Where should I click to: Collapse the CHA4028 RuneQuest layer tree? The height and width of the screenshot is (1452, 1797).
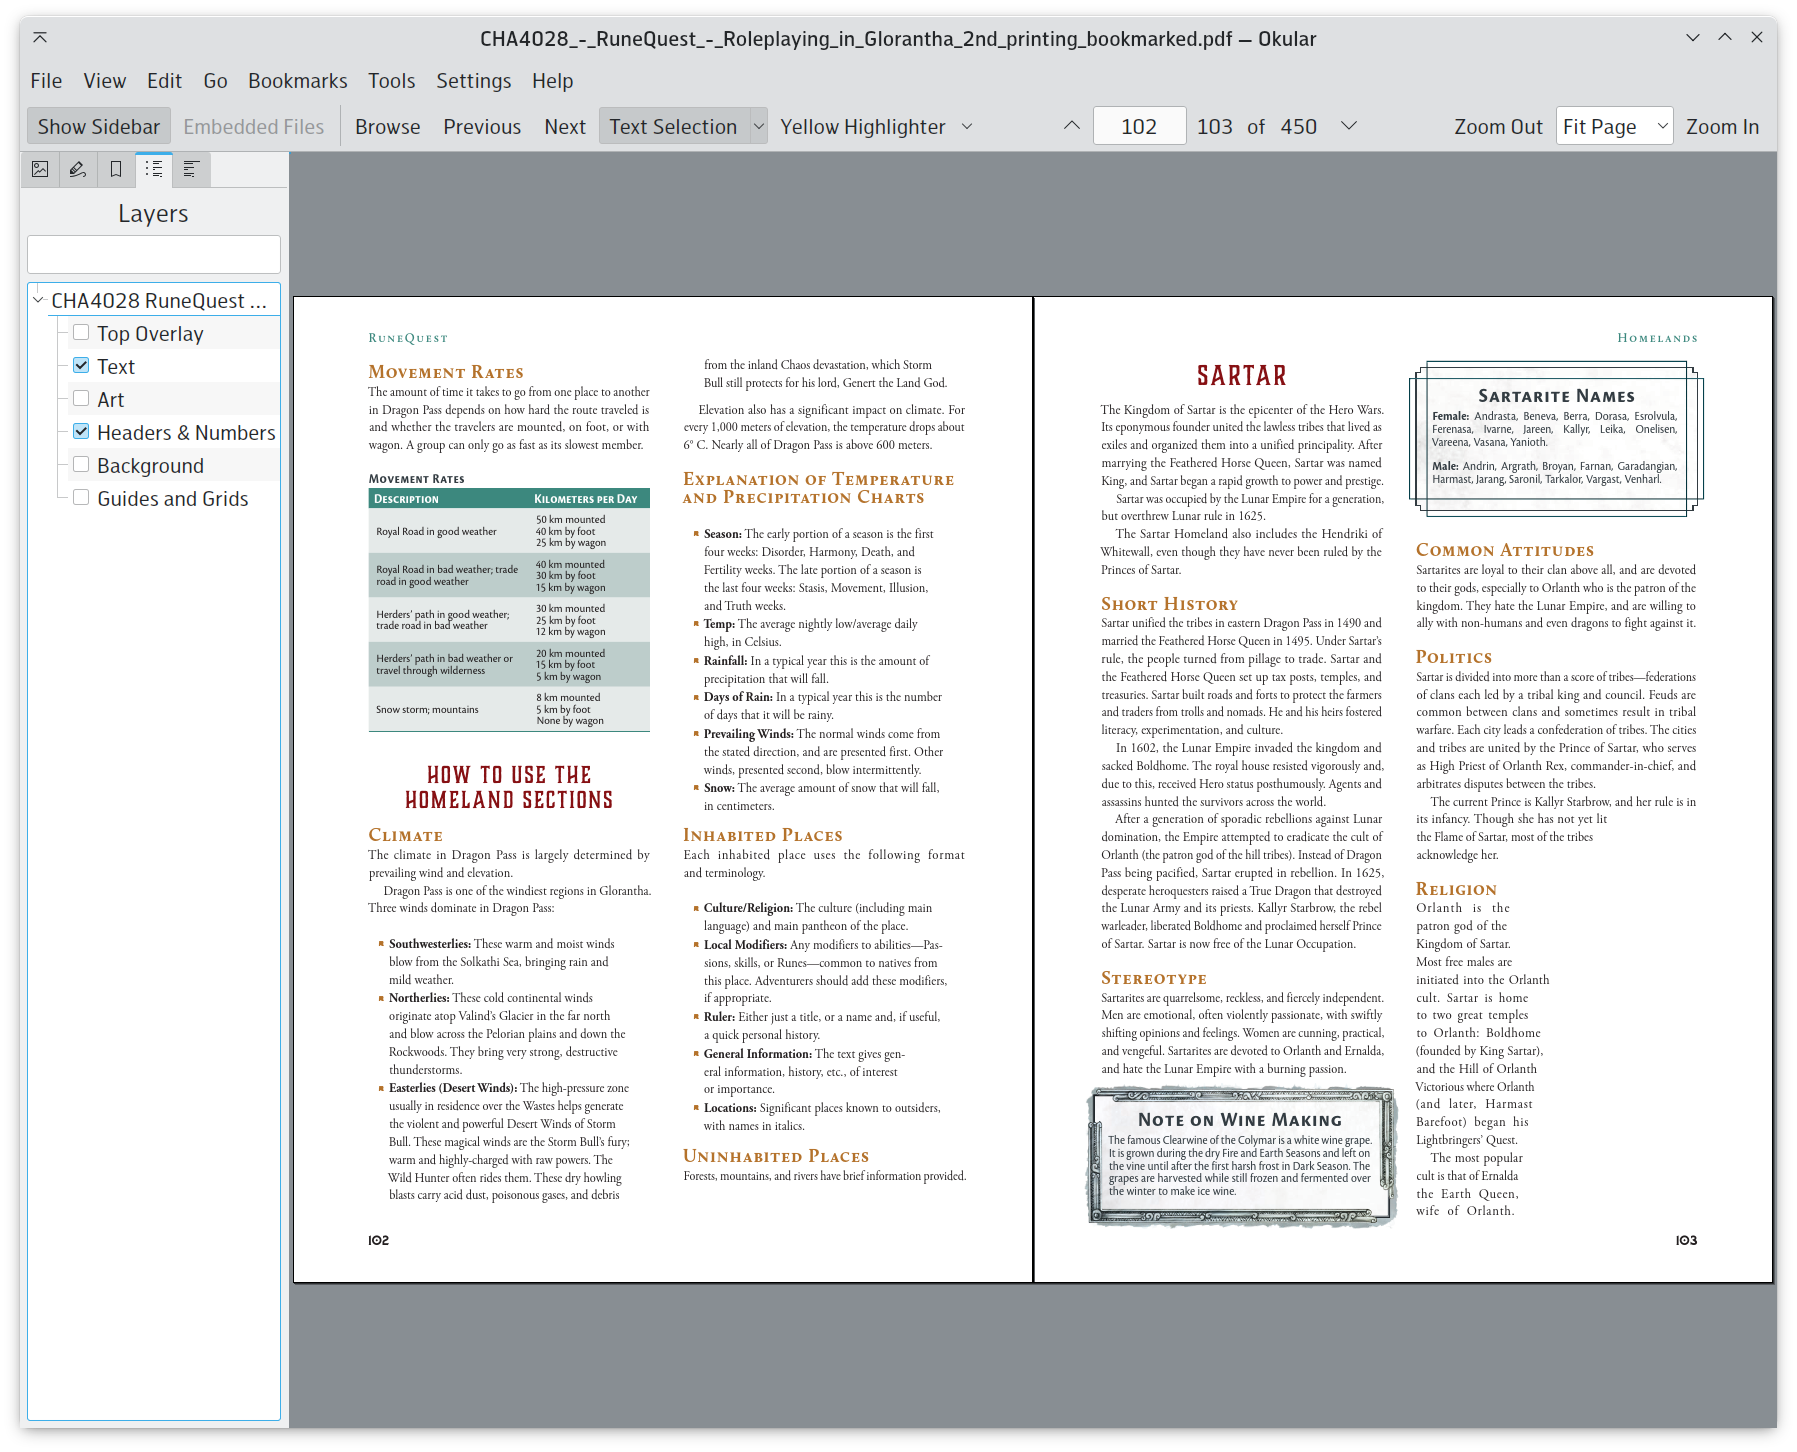(x=38, y=300)
